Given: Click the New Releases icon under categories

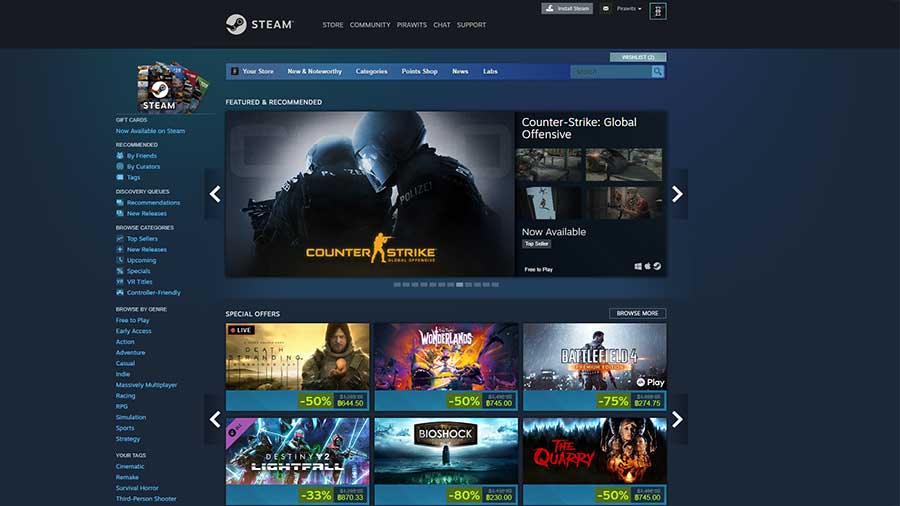Looking at the screenshot, I should (120, 250).
